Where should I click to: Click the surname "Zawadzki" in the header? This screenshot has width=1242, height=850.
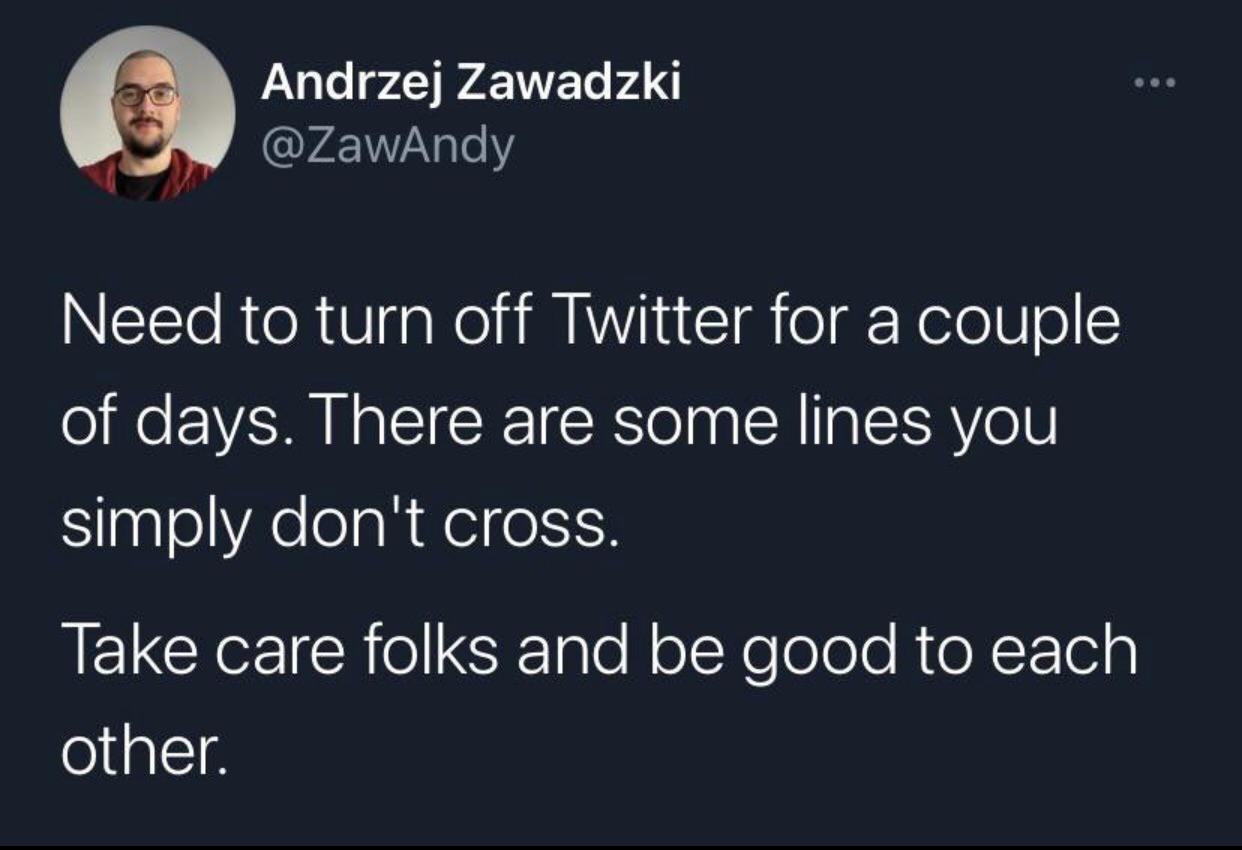coord(568,84)
